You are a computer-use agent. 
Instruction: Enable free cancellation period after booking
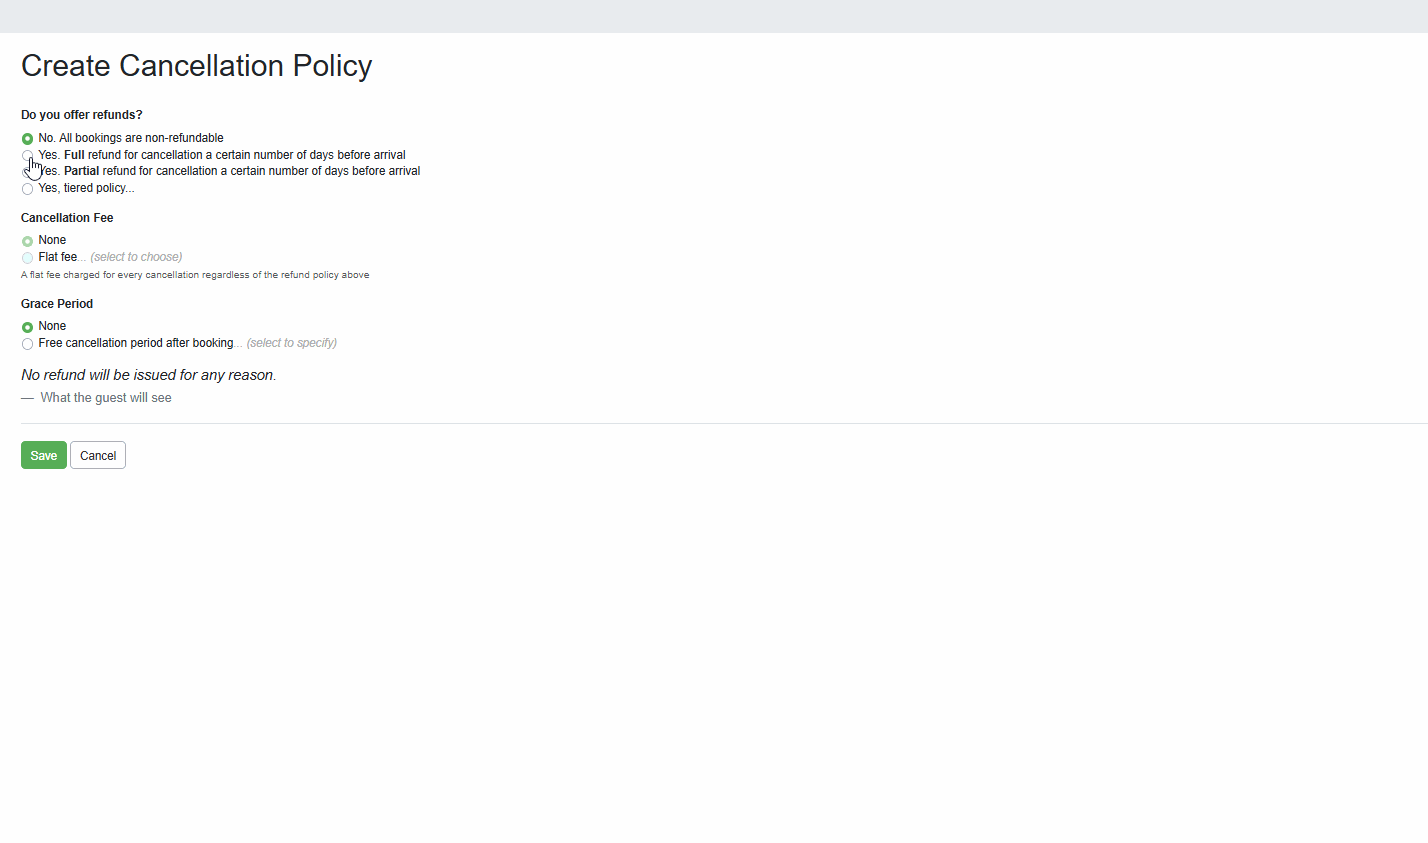point(27,343)
